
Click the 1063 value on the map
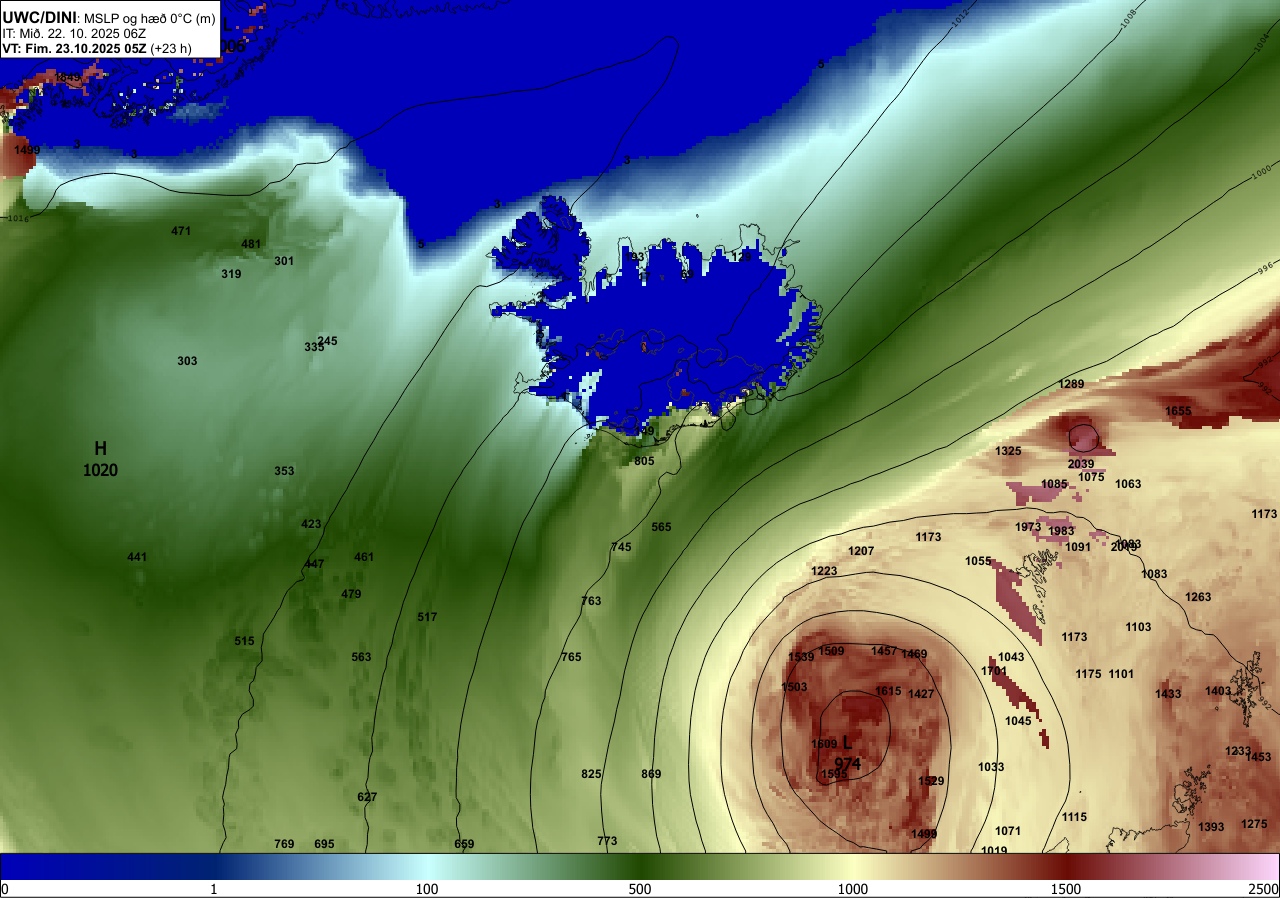[x=1128, y=484]
